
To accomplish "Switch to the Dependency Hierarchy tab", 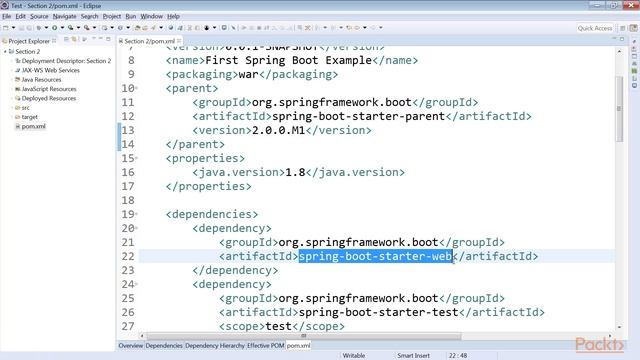I will click(x=215, y=346).
